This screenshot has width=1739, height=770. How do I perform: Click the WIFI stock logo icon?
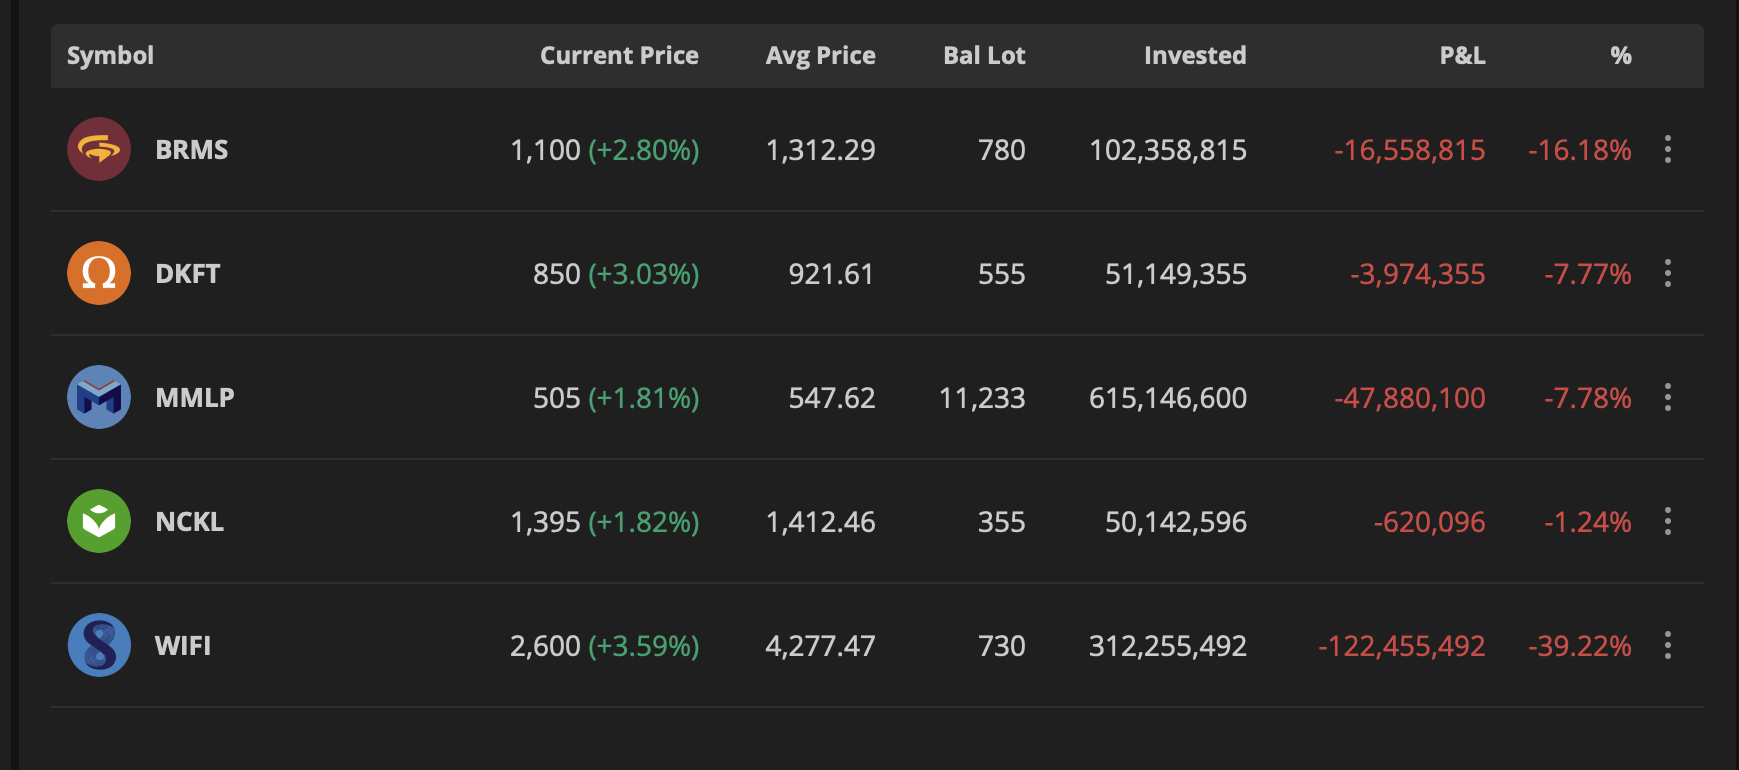[99, 645]
